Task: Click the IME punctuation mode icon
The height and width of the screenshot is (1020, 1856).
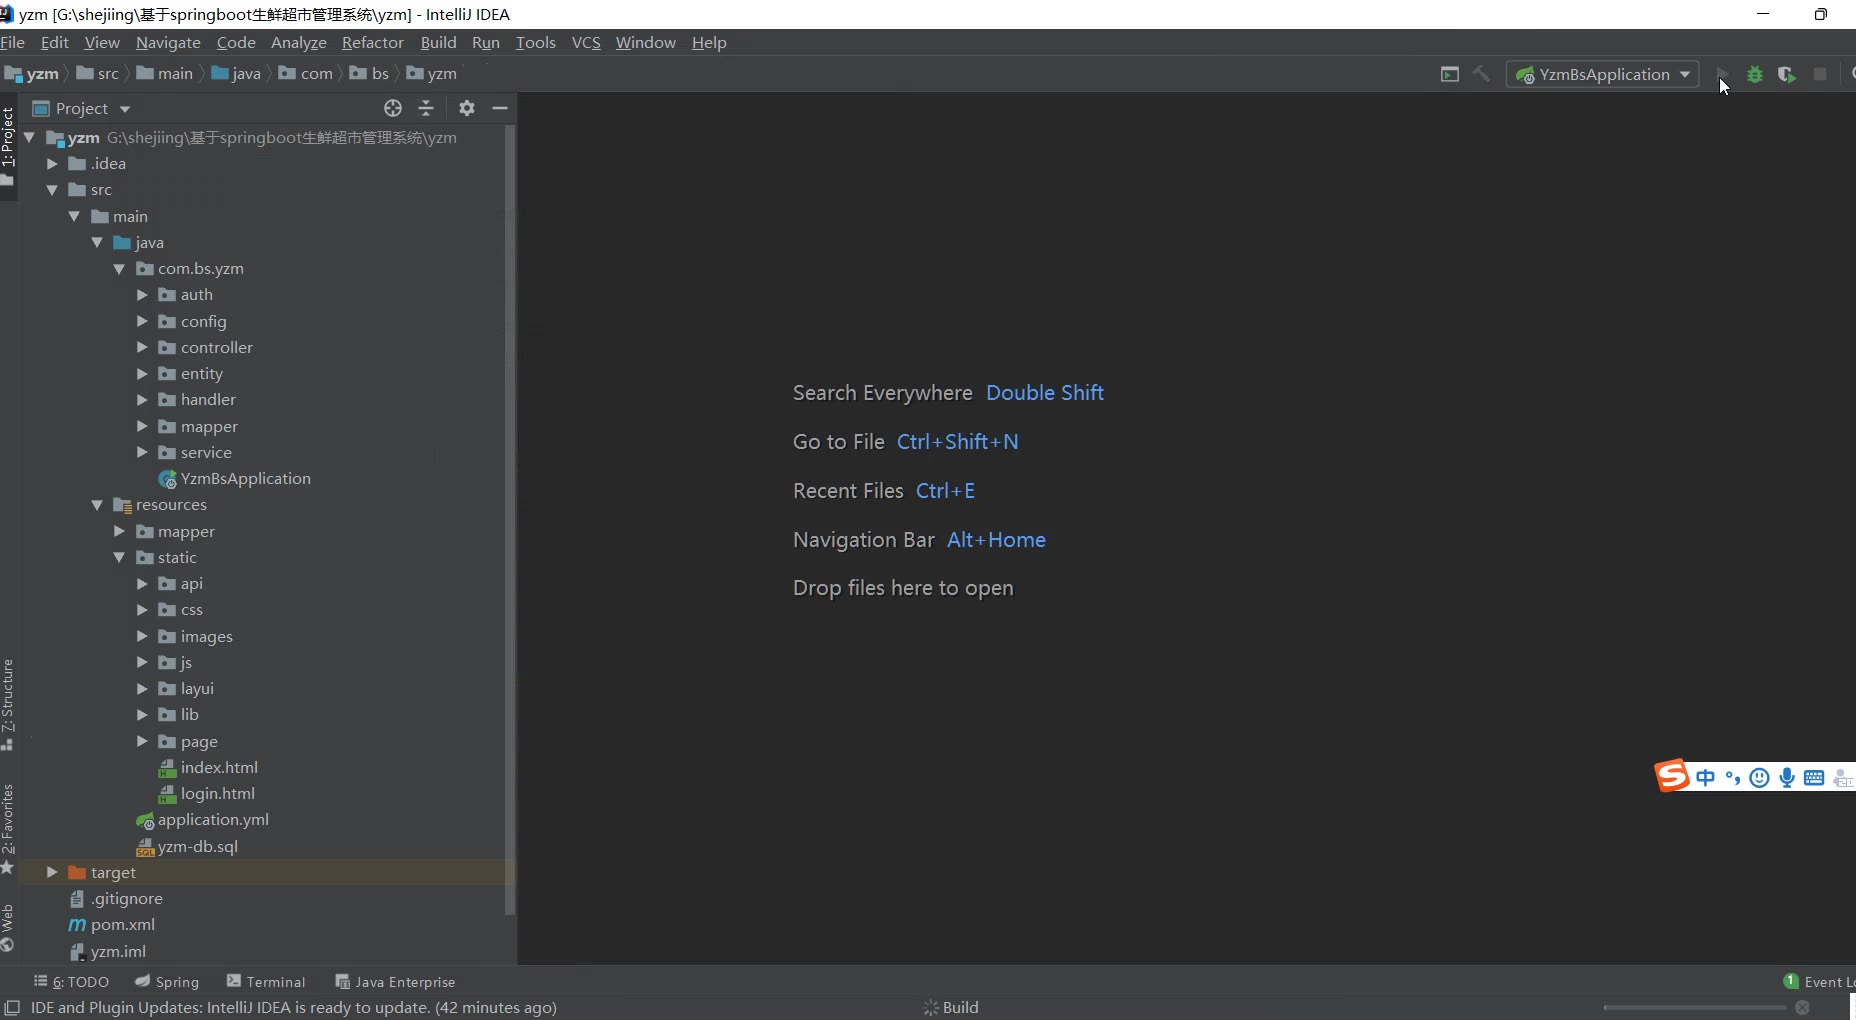Action: tap(1733, 777)
